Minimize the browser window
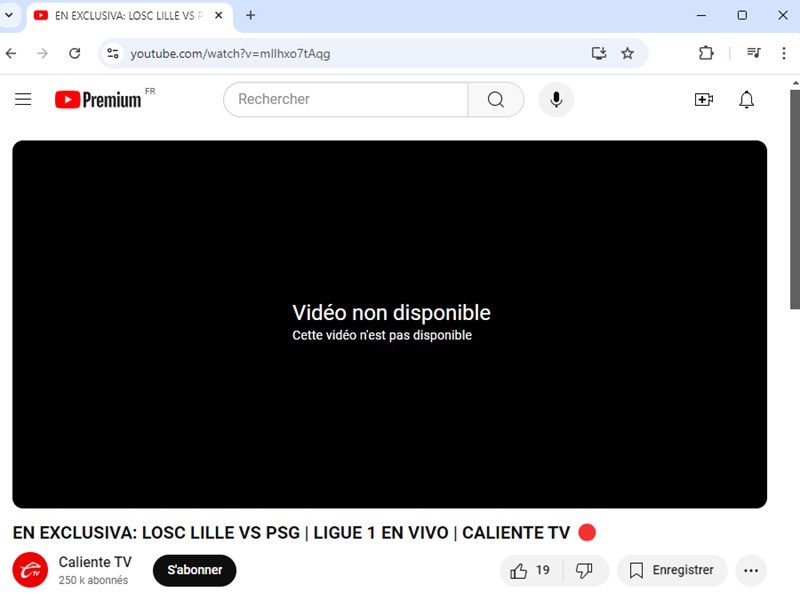Image resolution: width=800 pixels, height=600 pixels. [x=702, y=15]
